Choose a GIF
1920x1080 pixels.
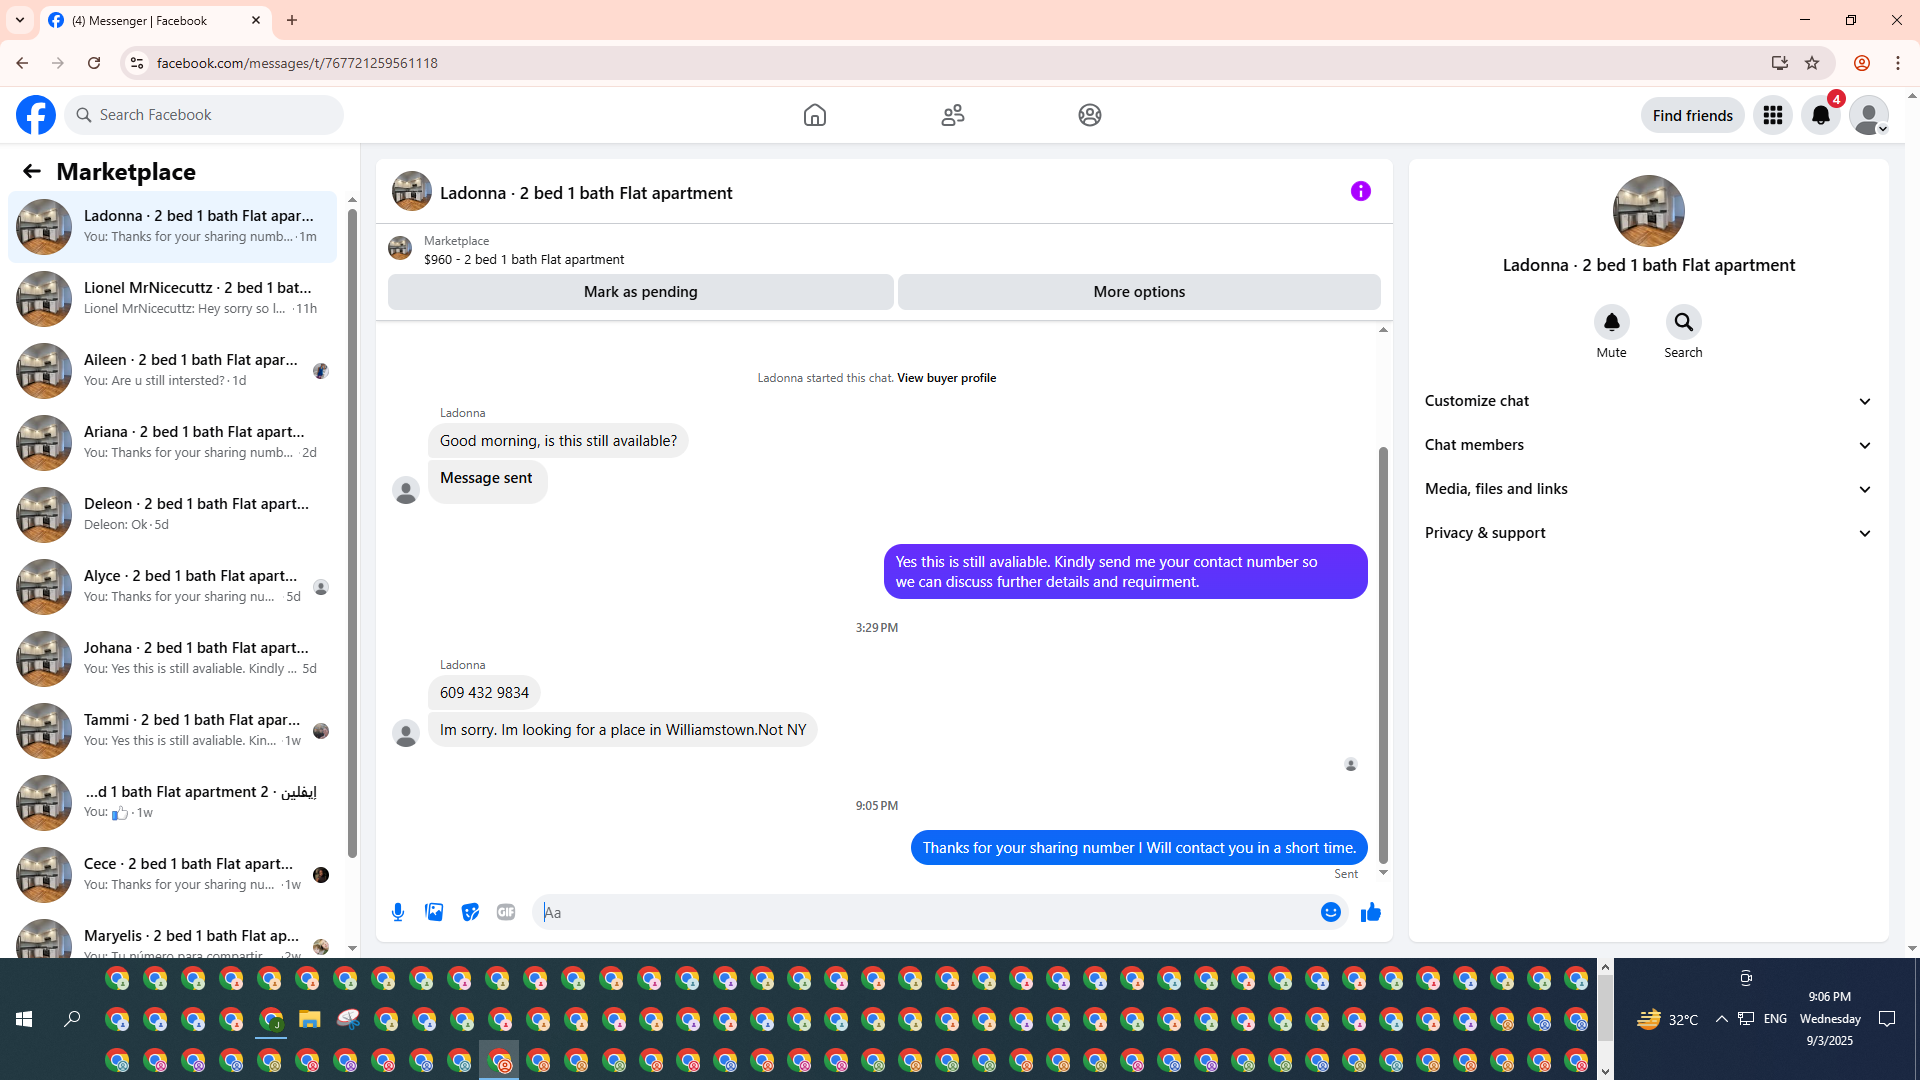click(506, 912)
